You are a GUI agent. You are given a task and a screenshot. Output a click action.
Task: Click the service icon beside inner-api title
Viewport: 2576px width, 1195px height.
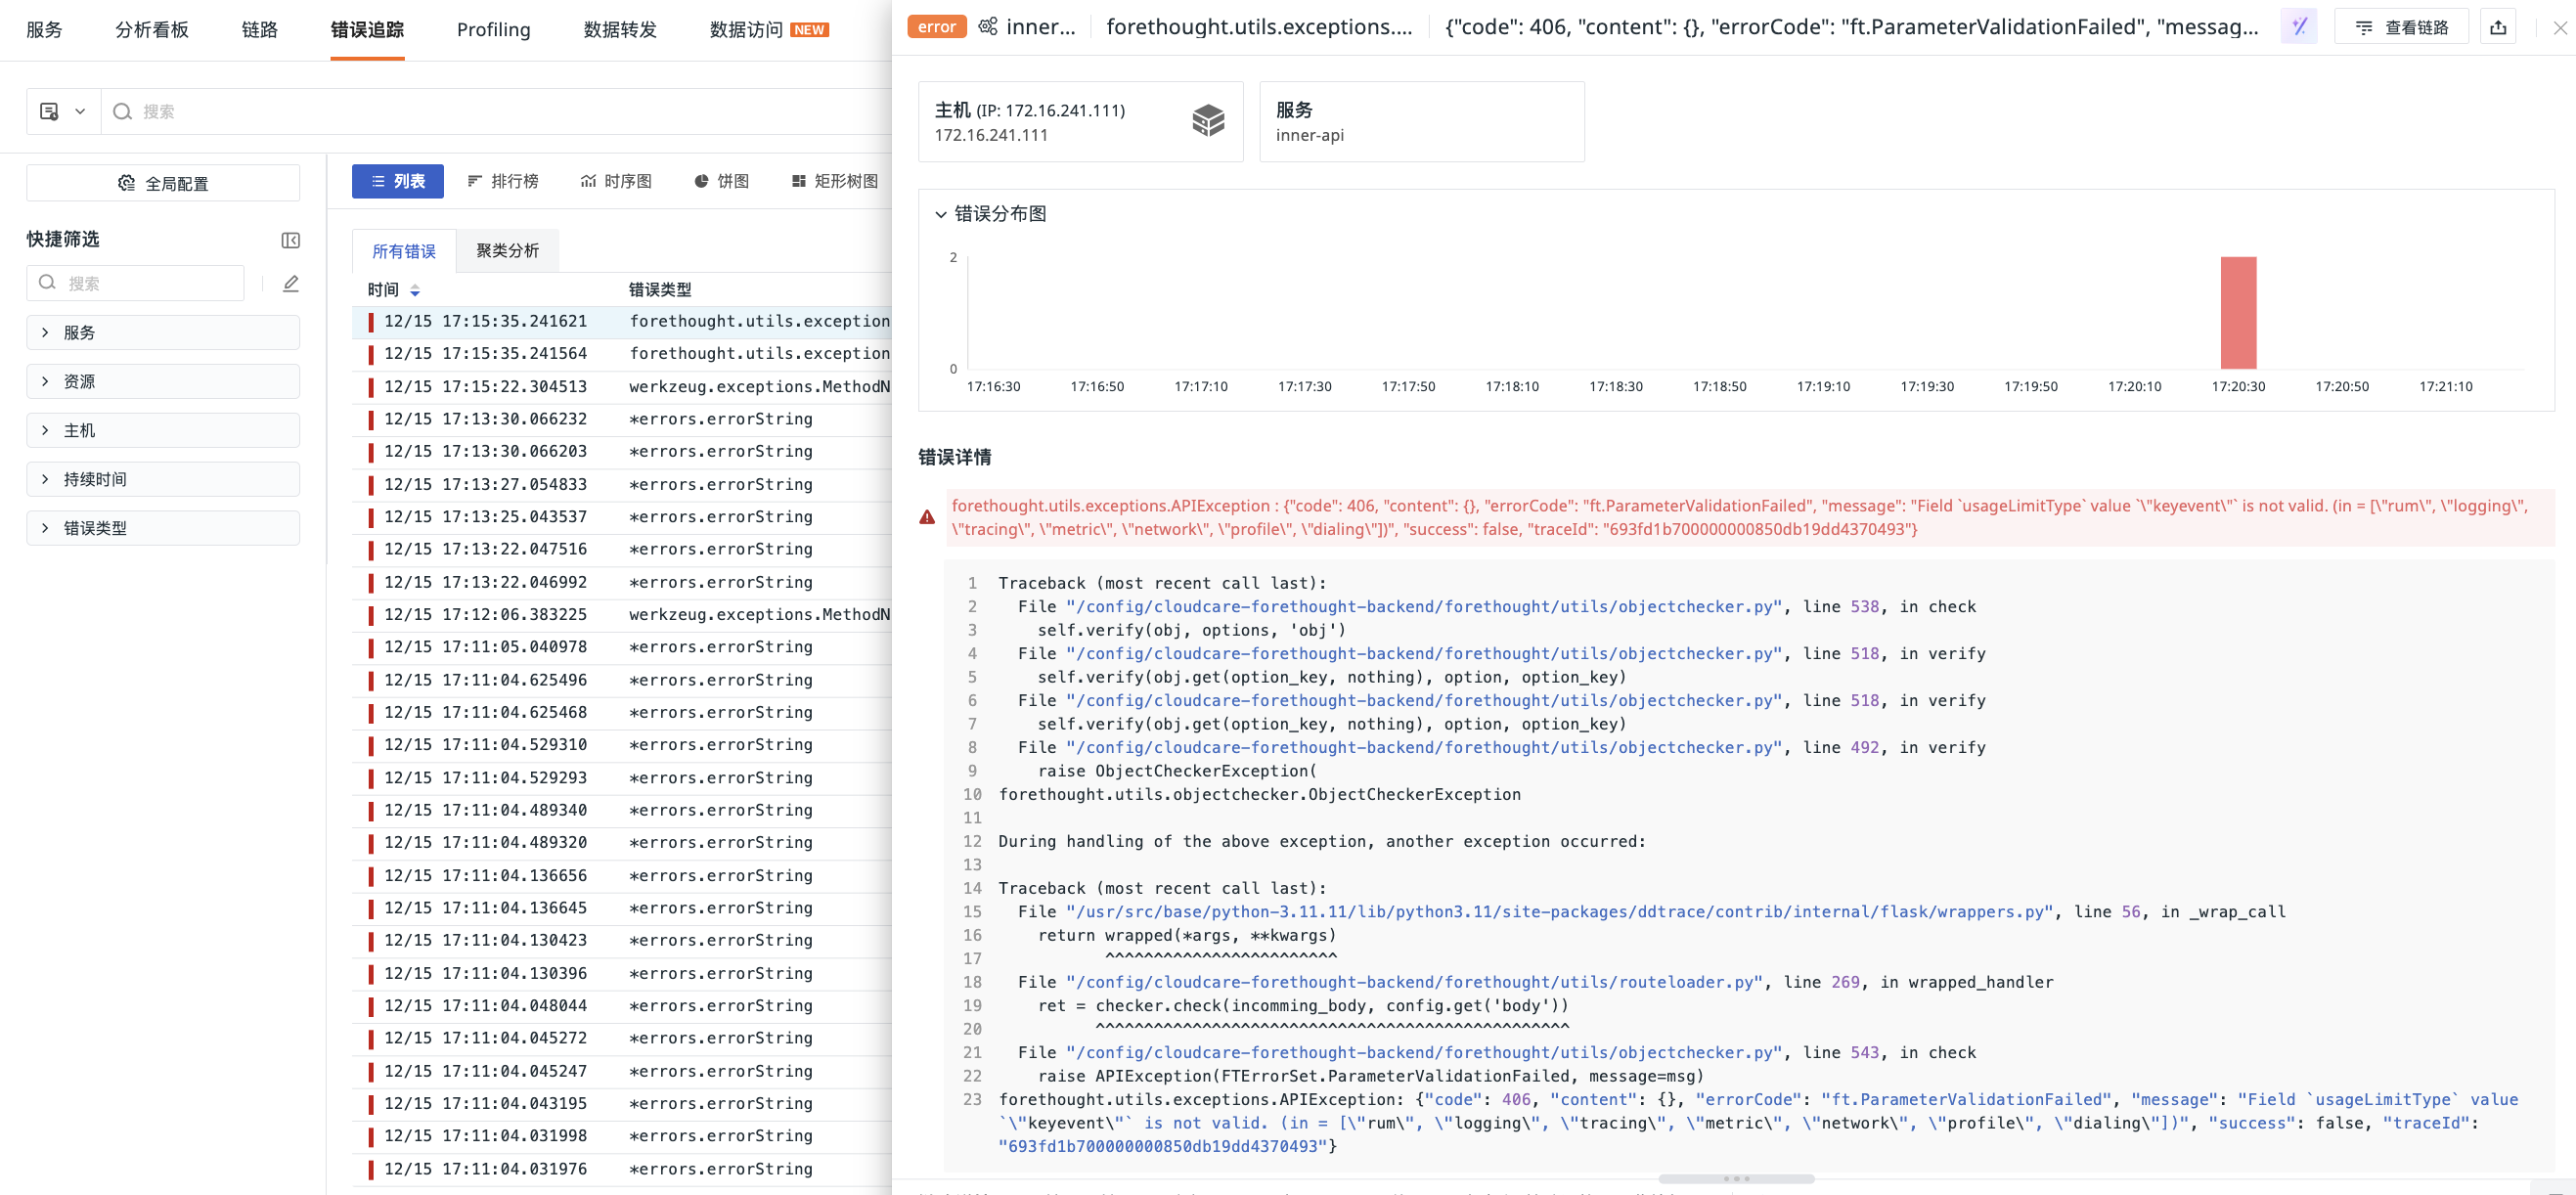click(988, 27)
